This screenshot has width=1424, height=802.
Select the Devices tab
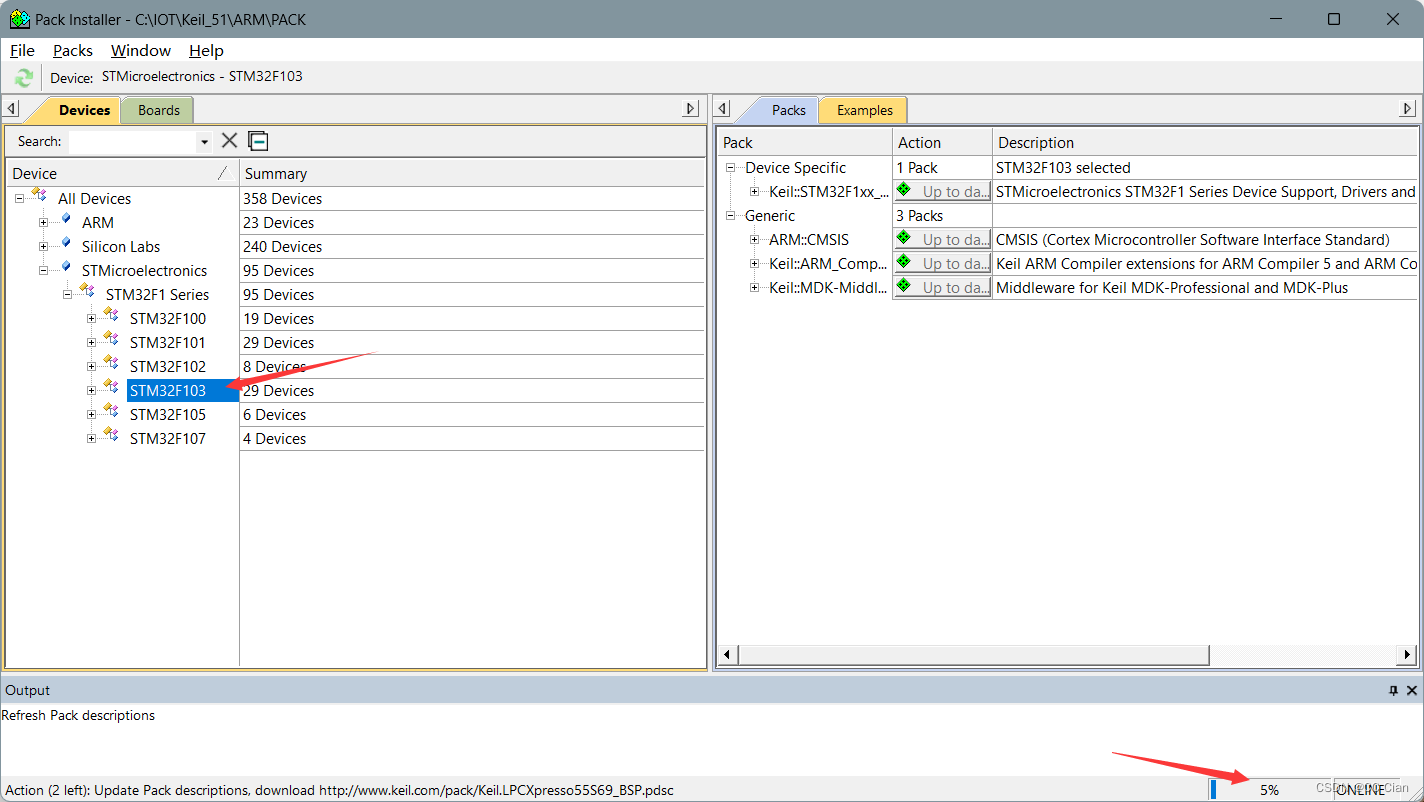[x=84, y=110]
